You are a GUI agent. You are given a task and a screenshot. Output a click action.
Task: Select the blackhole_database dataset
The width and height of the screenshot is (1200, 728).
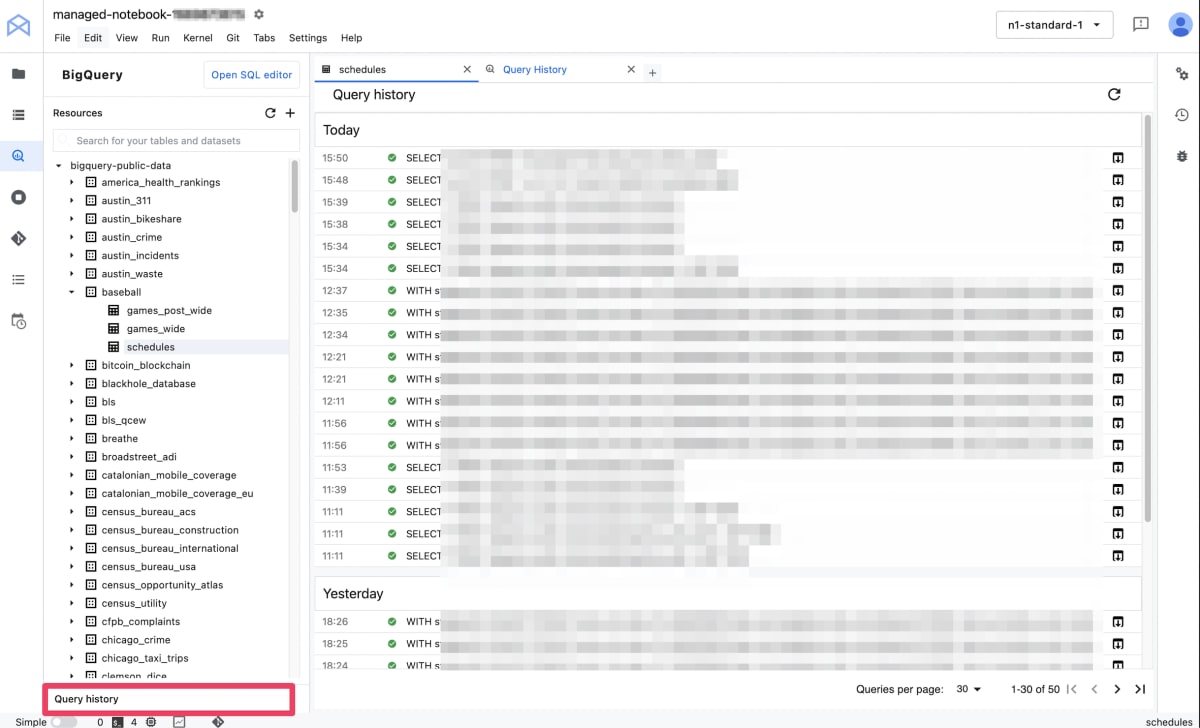(148, 384)
